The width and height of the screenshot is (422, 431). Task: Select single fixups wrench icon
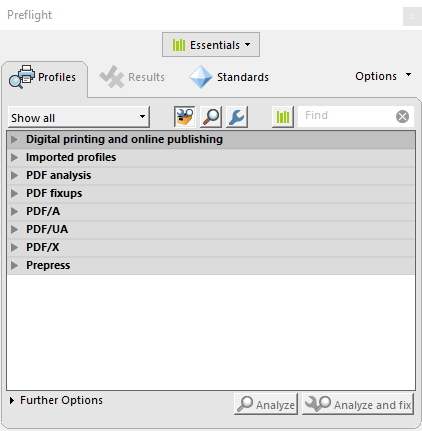[237, 117]
